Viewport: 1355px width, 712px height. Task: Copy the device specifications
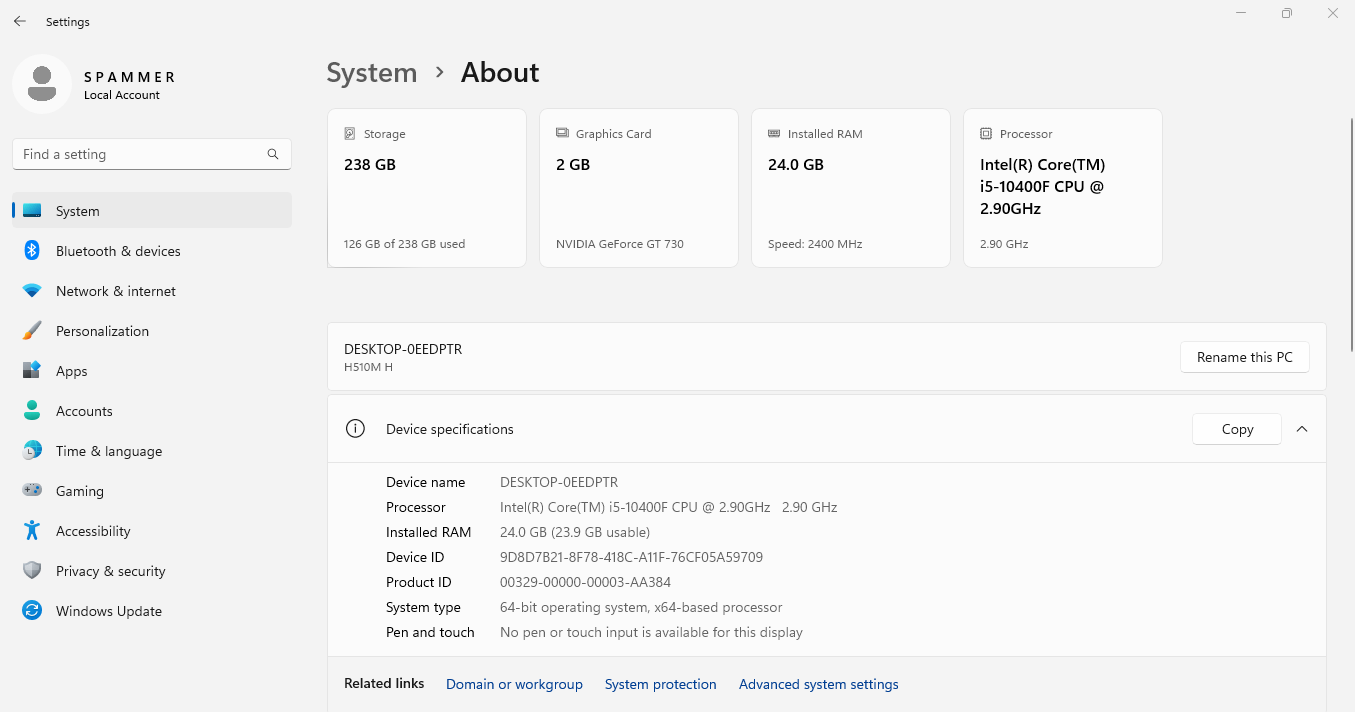[x=1237, y=429]
